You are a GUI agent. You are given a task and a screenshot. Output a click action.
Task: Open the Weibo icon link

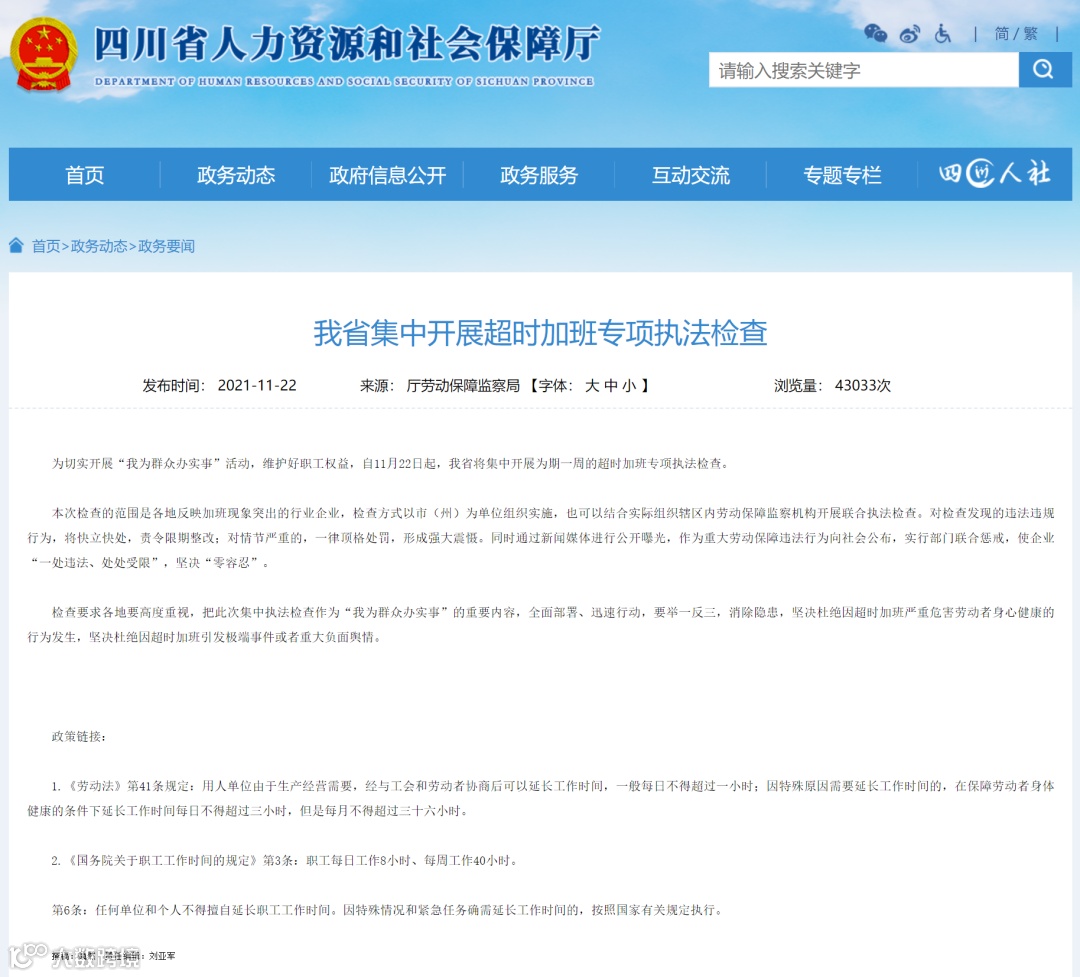tap(910, 34)
